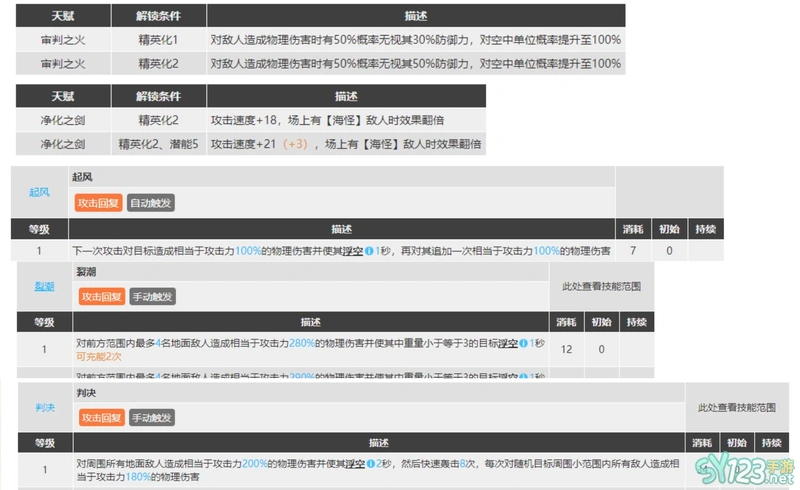The height and width of the screenshot is (490, 800).
Task: Click 等级 header in 判决 table
Action: (45, 443)
